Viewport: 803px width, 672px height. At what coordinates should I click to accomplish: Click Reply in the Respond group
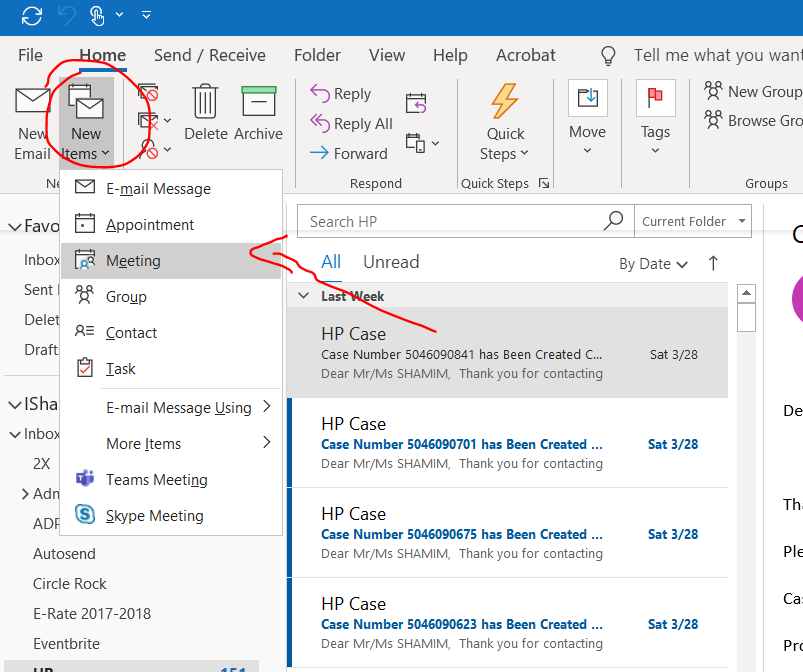(341, 94)
